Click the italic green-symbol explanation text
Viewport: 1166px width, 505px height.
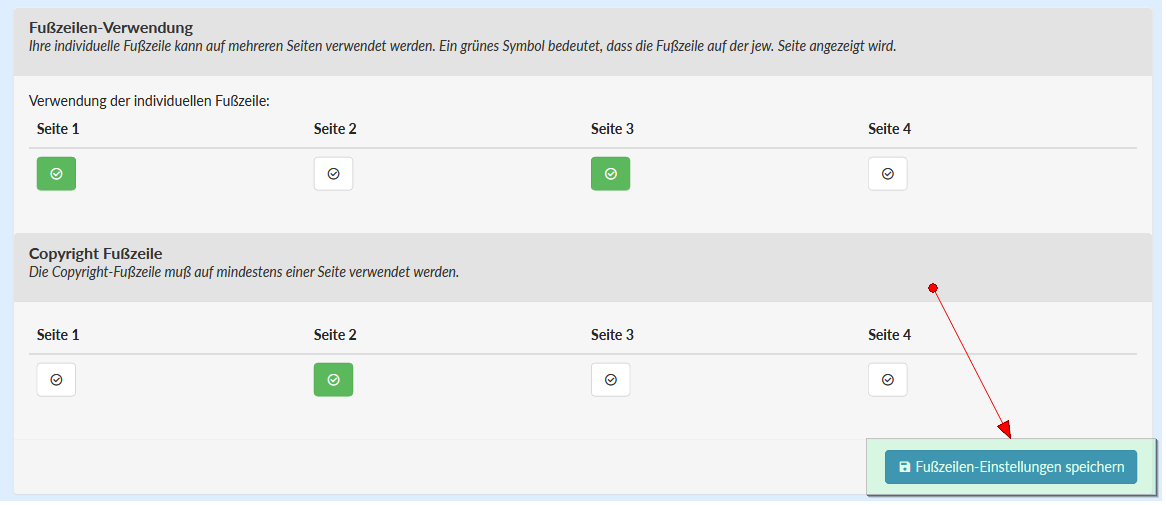[462, 46]
